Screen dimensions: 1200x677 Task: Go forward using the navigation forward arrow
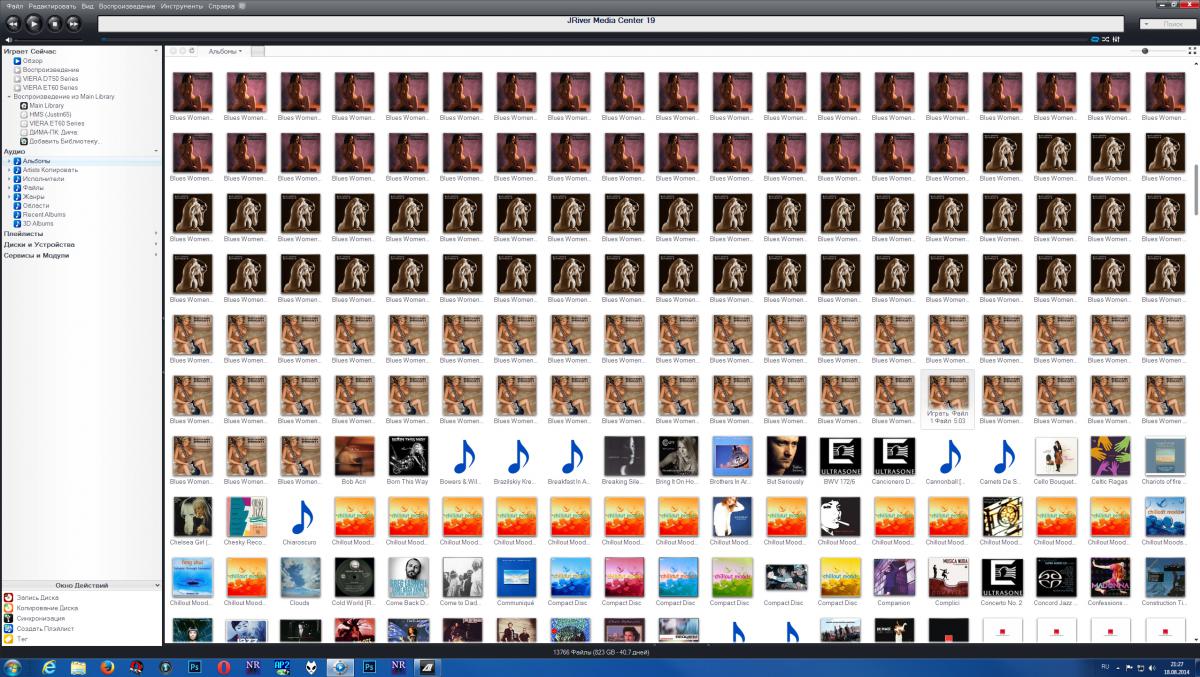point(183,50)
